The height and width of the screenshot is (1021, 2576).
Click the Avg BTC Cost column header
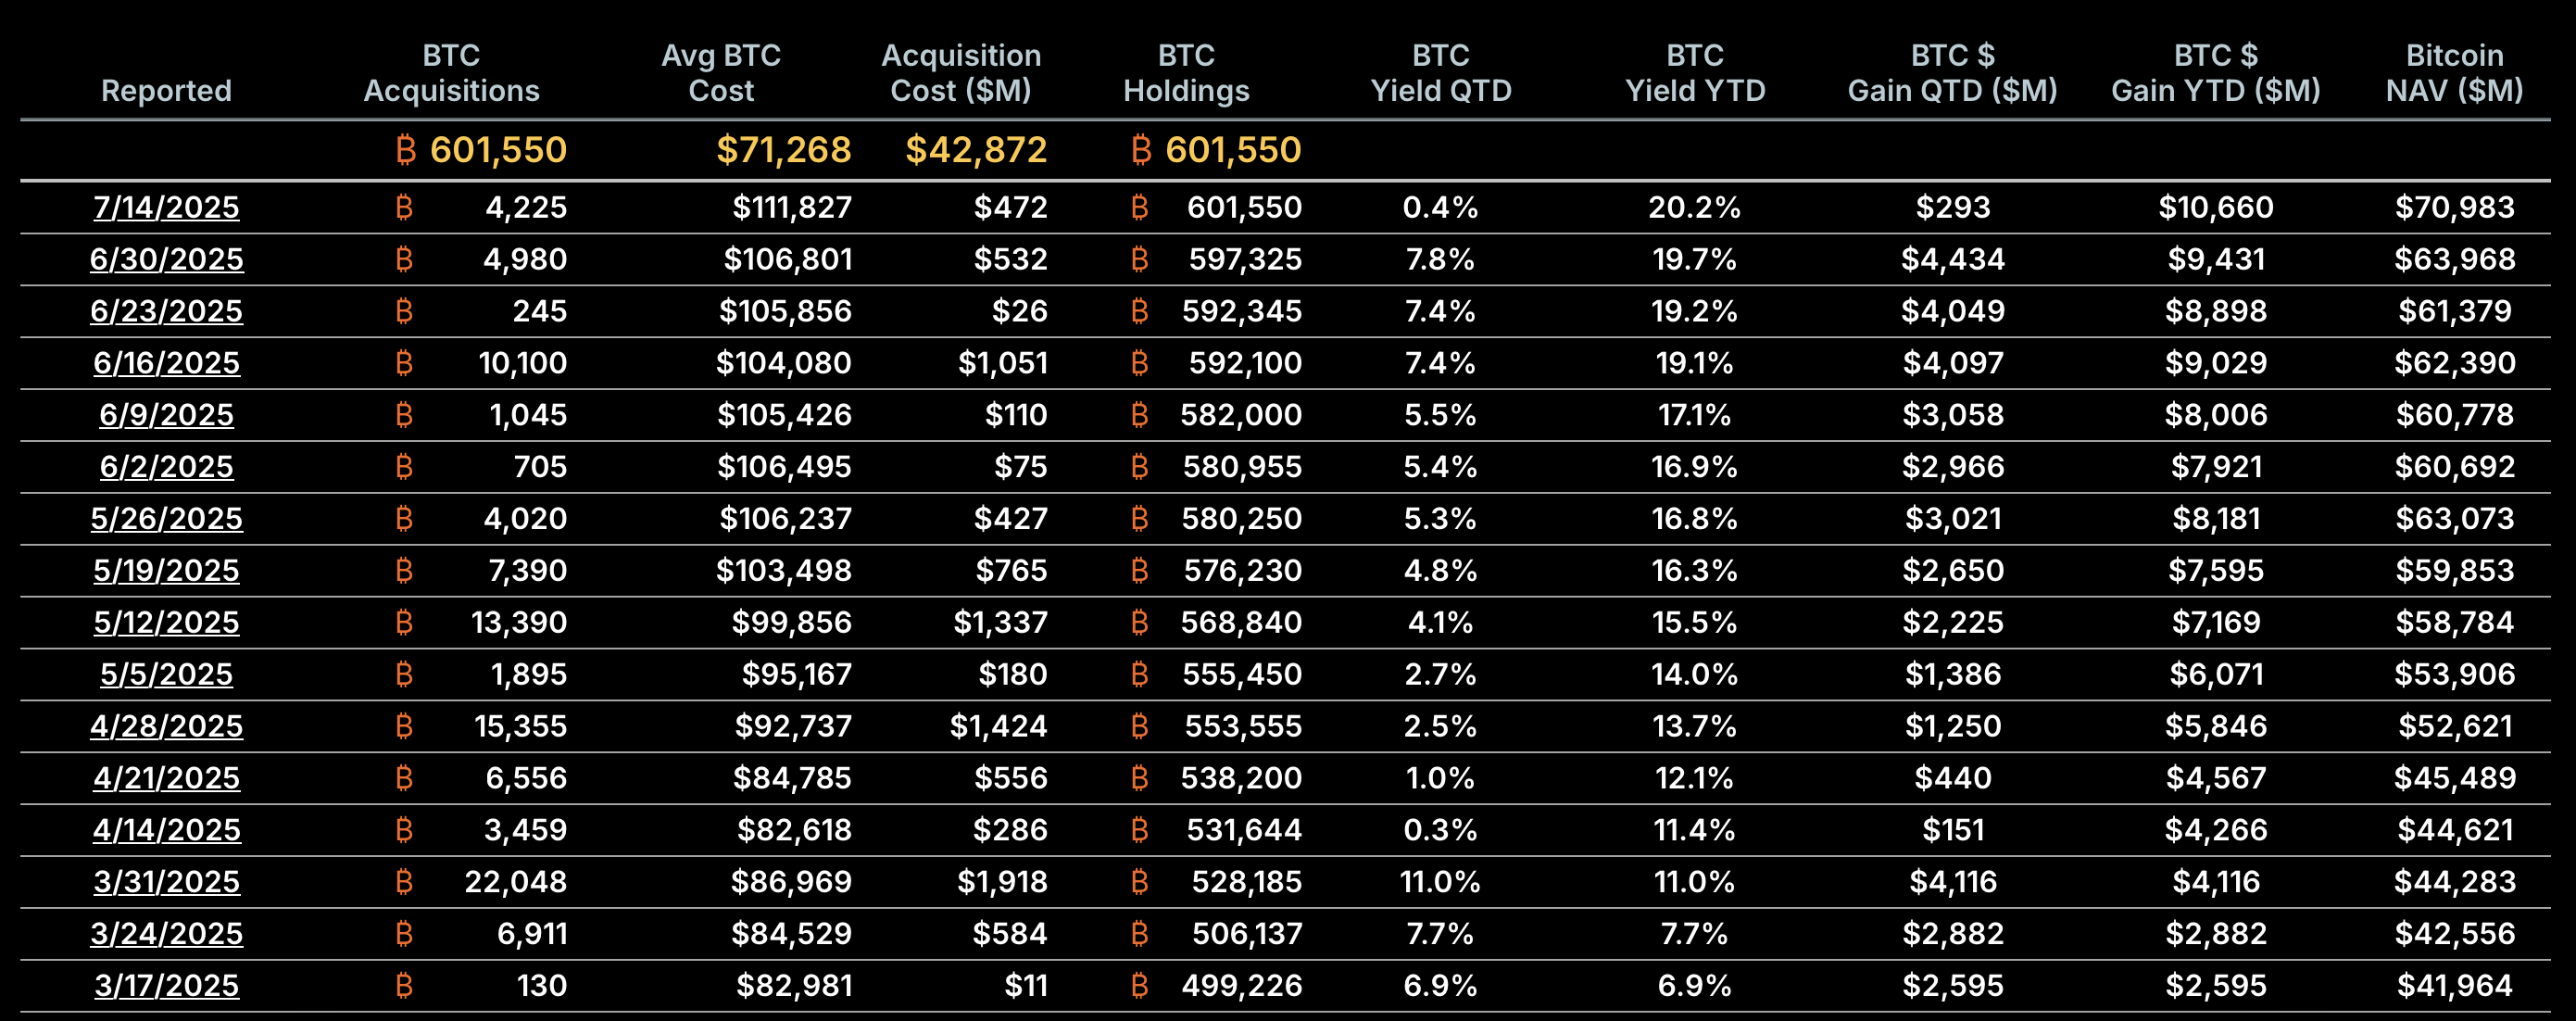point(721,73)
